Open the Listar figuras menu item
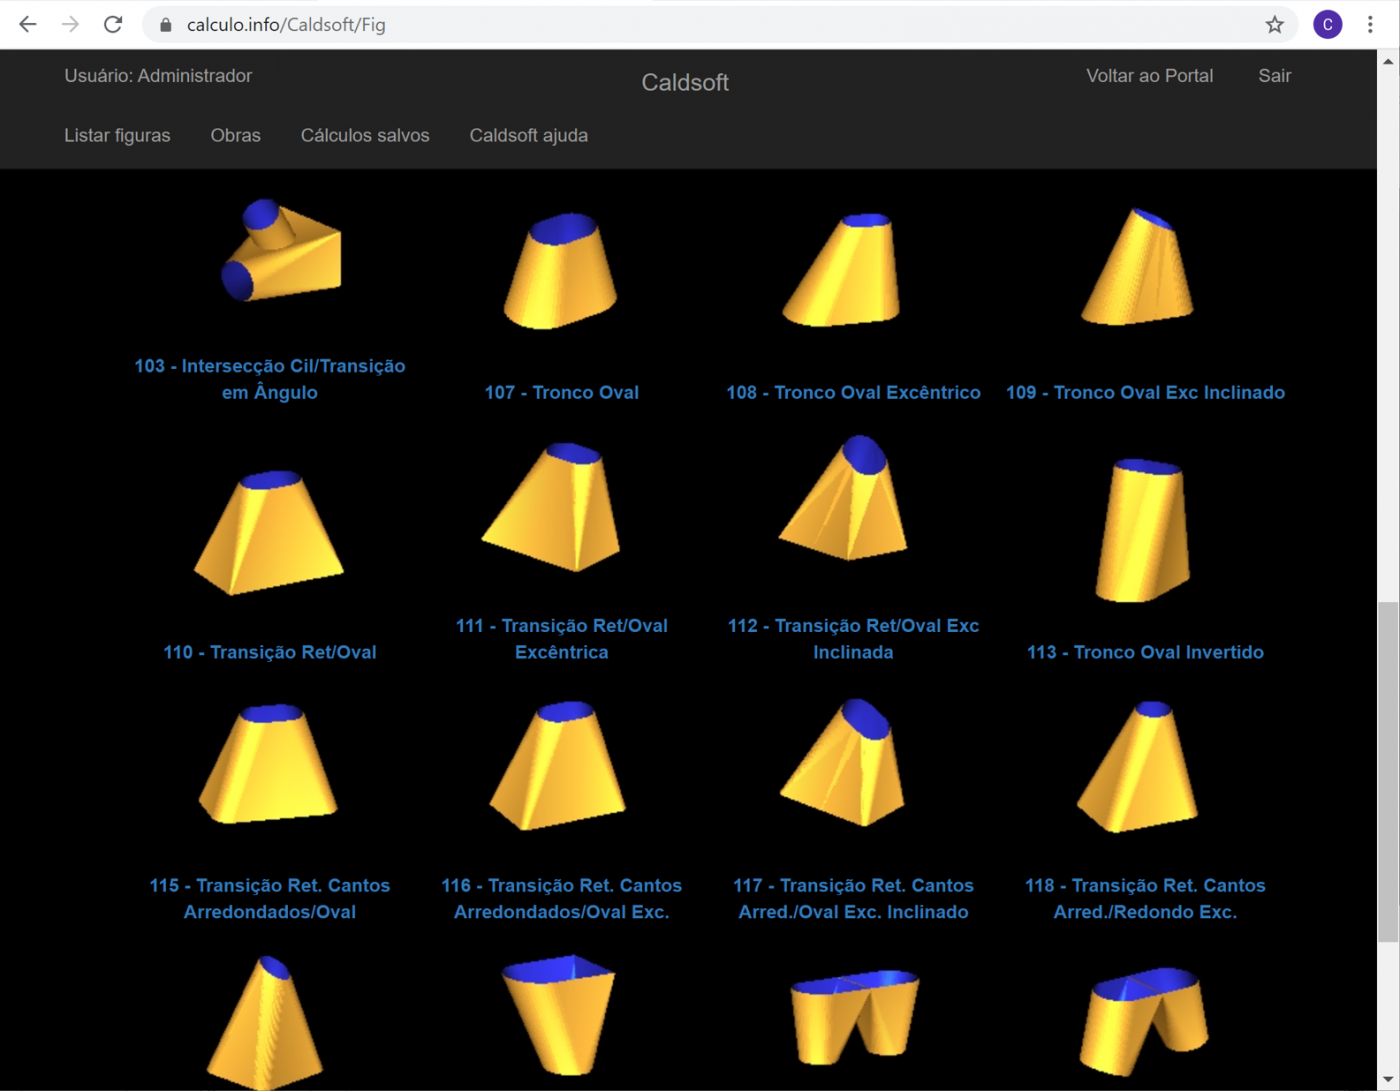 pos(117,135)
